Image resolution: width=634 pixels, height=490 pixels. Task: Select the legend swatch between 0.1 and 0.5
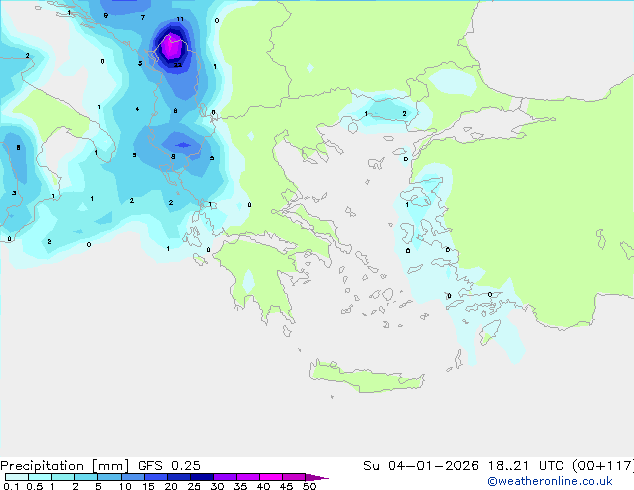(17, 477)
